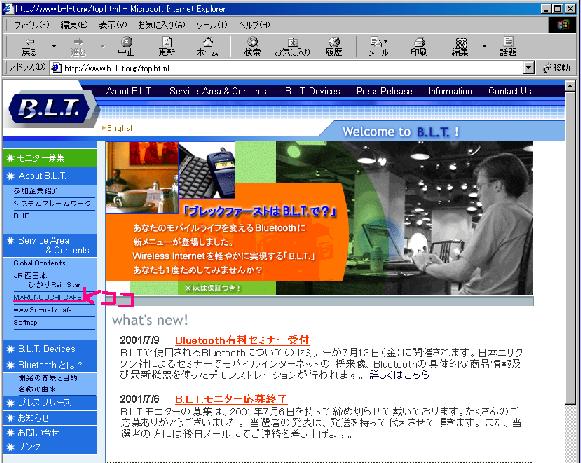Expand the Forward button history dropdown arrow
This screenshot has width=581, height=463.
pos(103,46)
